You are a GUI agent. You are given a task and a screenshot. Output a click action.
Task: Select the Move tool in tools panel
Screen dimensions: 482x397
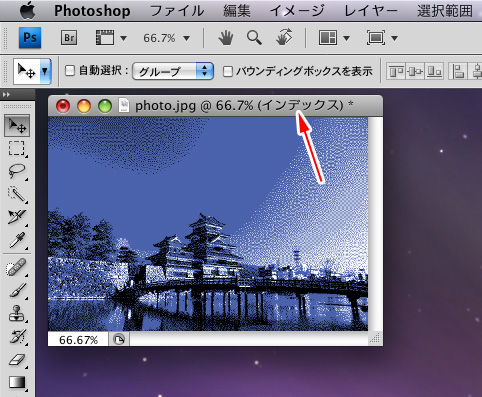tap(17, 125)
